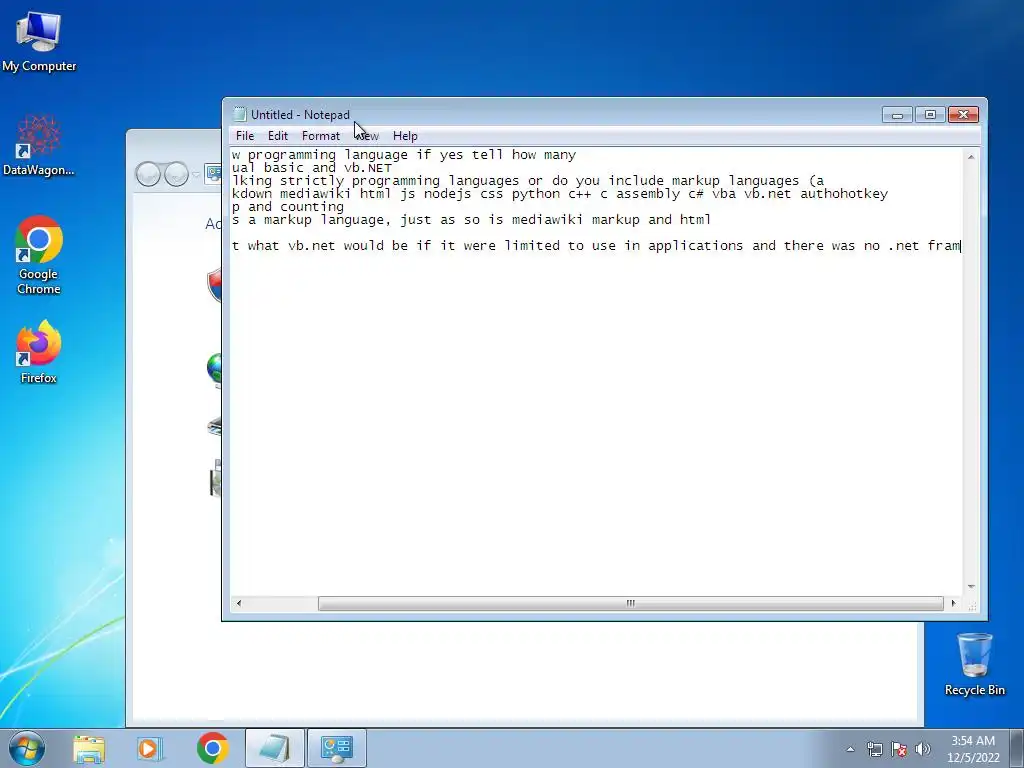Open the My Computer desktop icon
The width and height of the screenshot is (1024, 768).
[x=39, y=42]
